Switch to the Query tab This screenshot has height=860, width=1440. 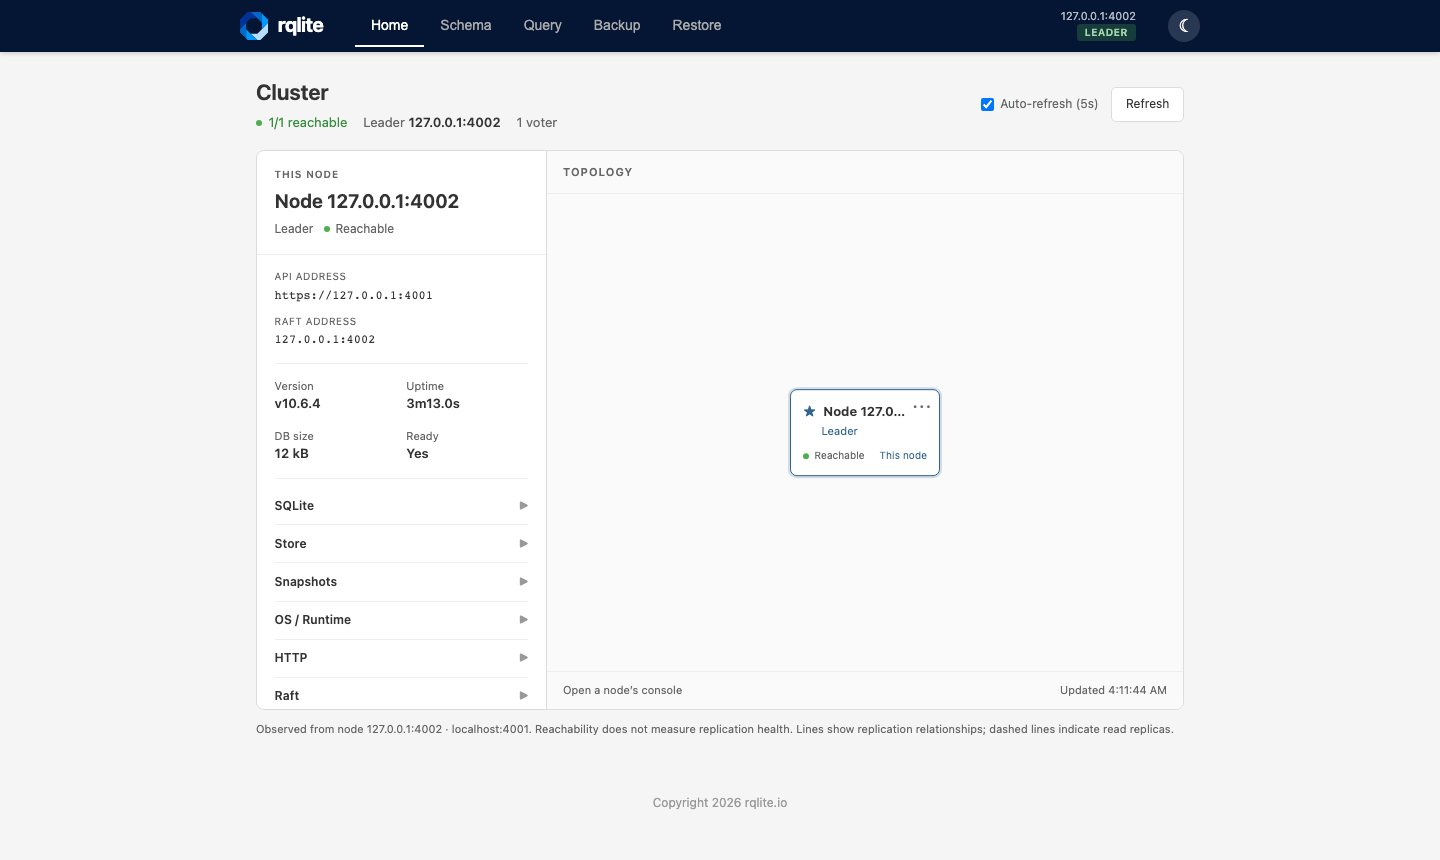(543, 26)
